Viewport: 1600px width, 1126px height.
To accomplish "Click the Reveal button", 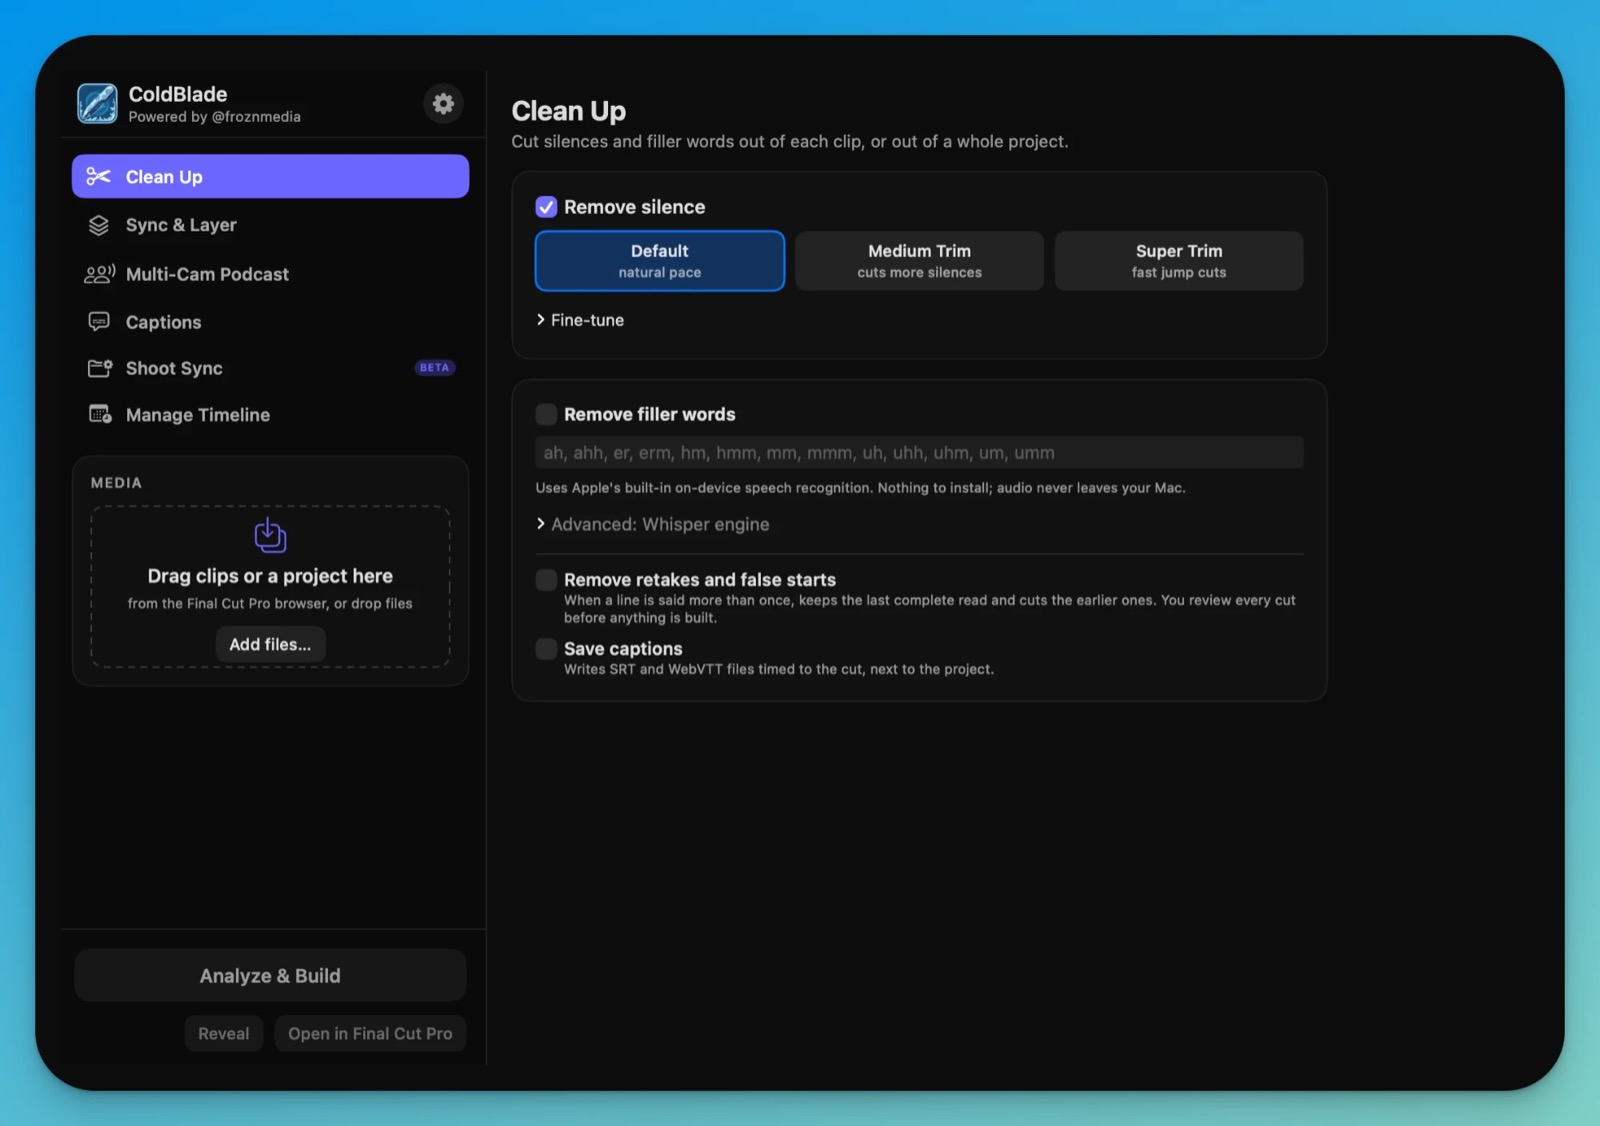I will pos(224,1034).
